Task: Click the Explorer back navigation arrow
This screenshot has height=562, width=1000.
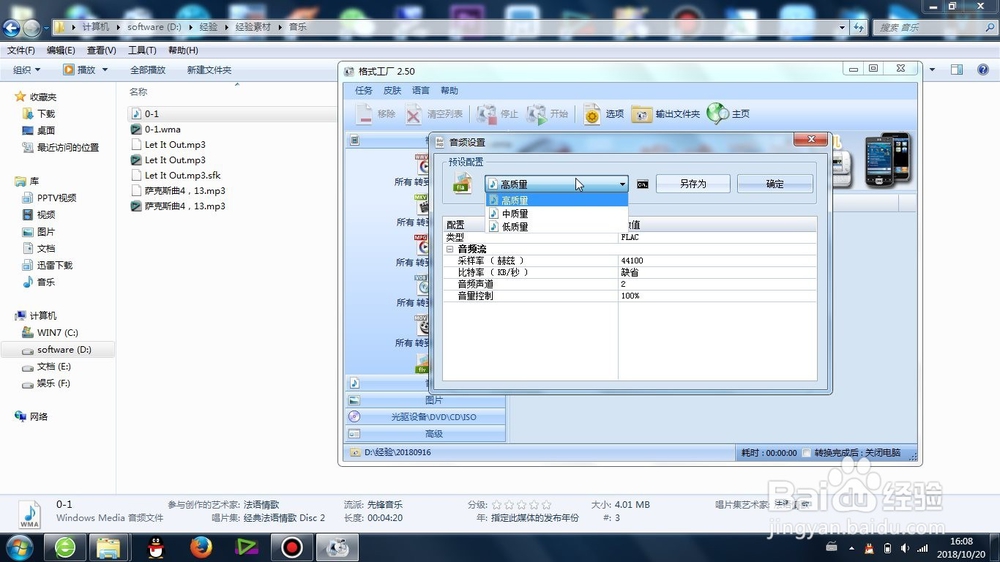Action: pos(11,27)
